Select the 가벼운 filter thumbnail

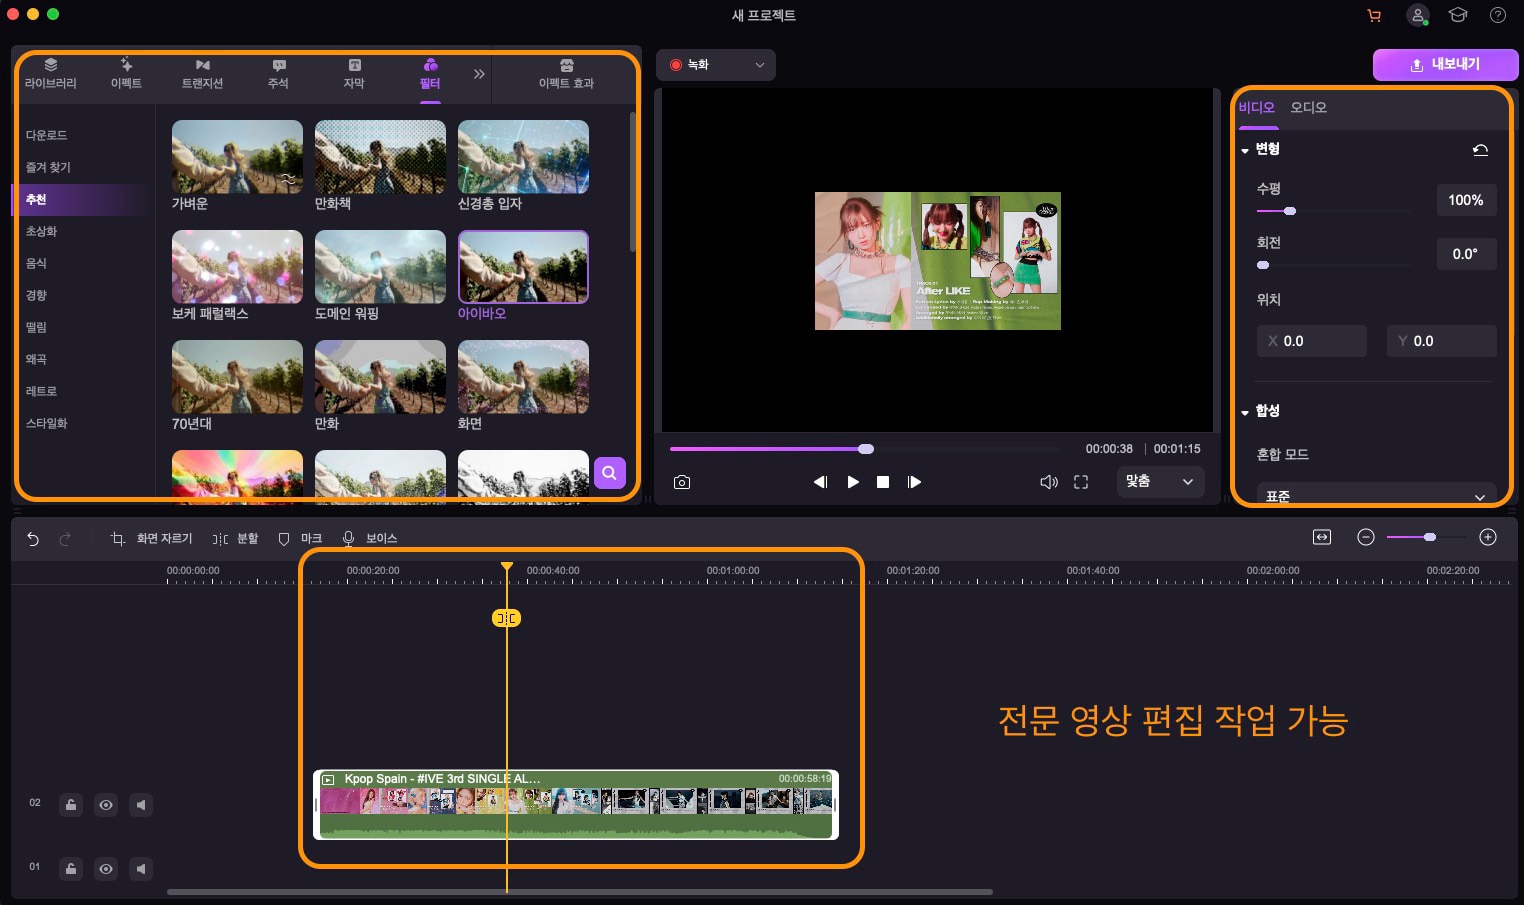237,157
